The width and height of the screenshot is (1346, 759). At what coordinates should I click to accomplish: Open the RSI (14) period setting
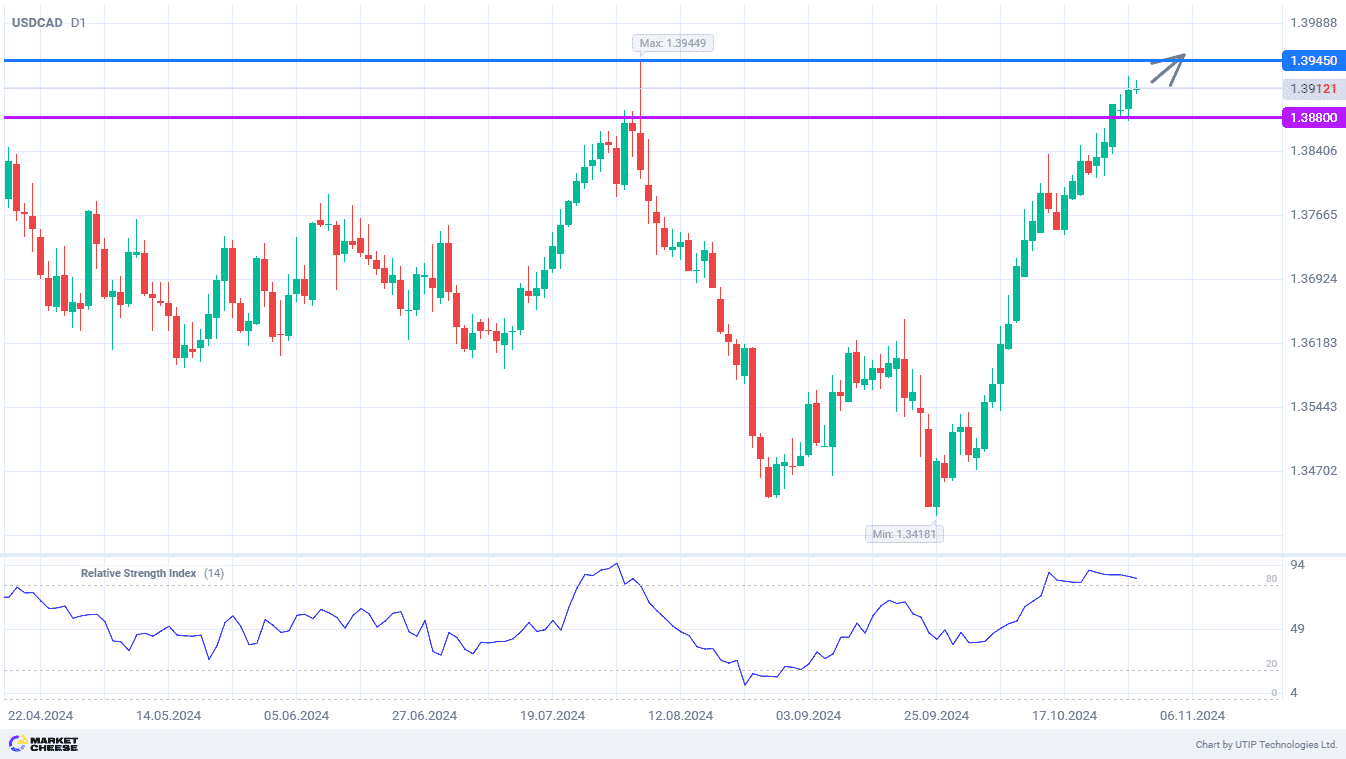pos(214,573)
